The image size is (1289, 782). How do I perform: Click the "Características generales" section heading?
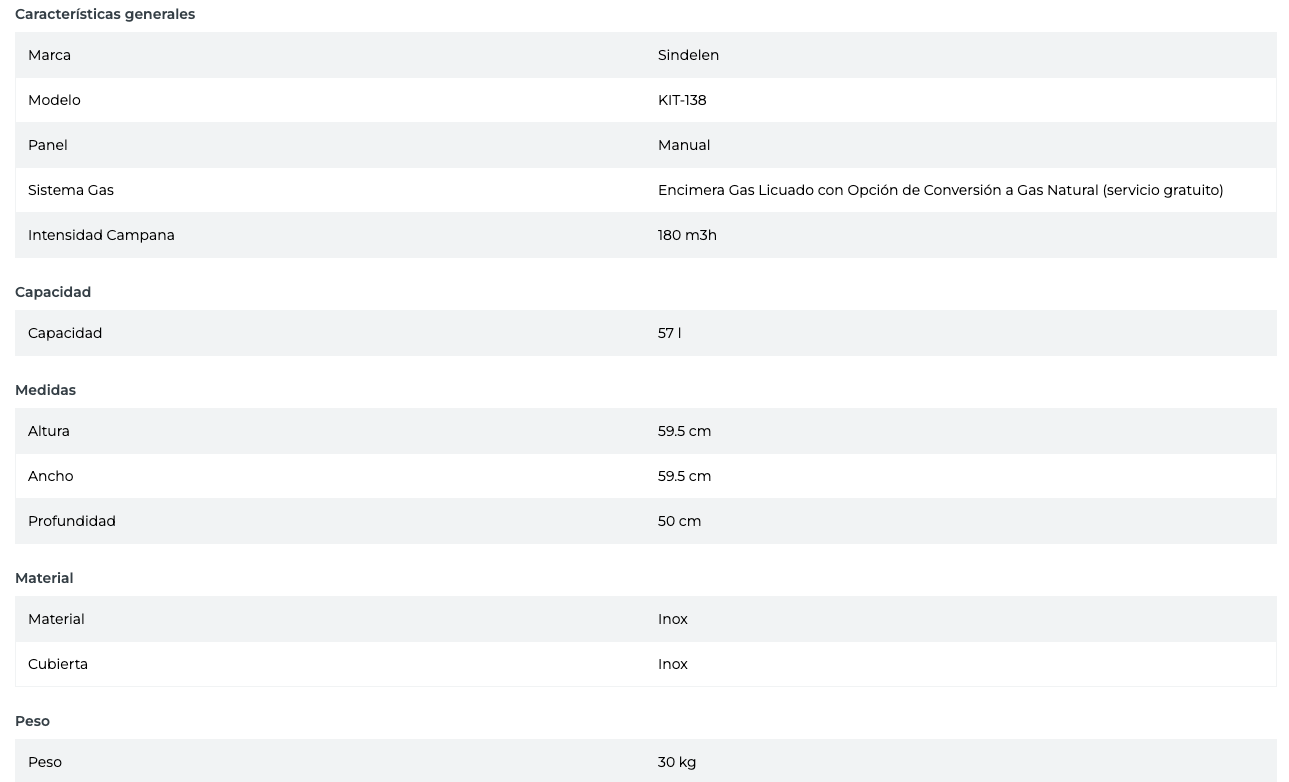click(x=105, y=14)
